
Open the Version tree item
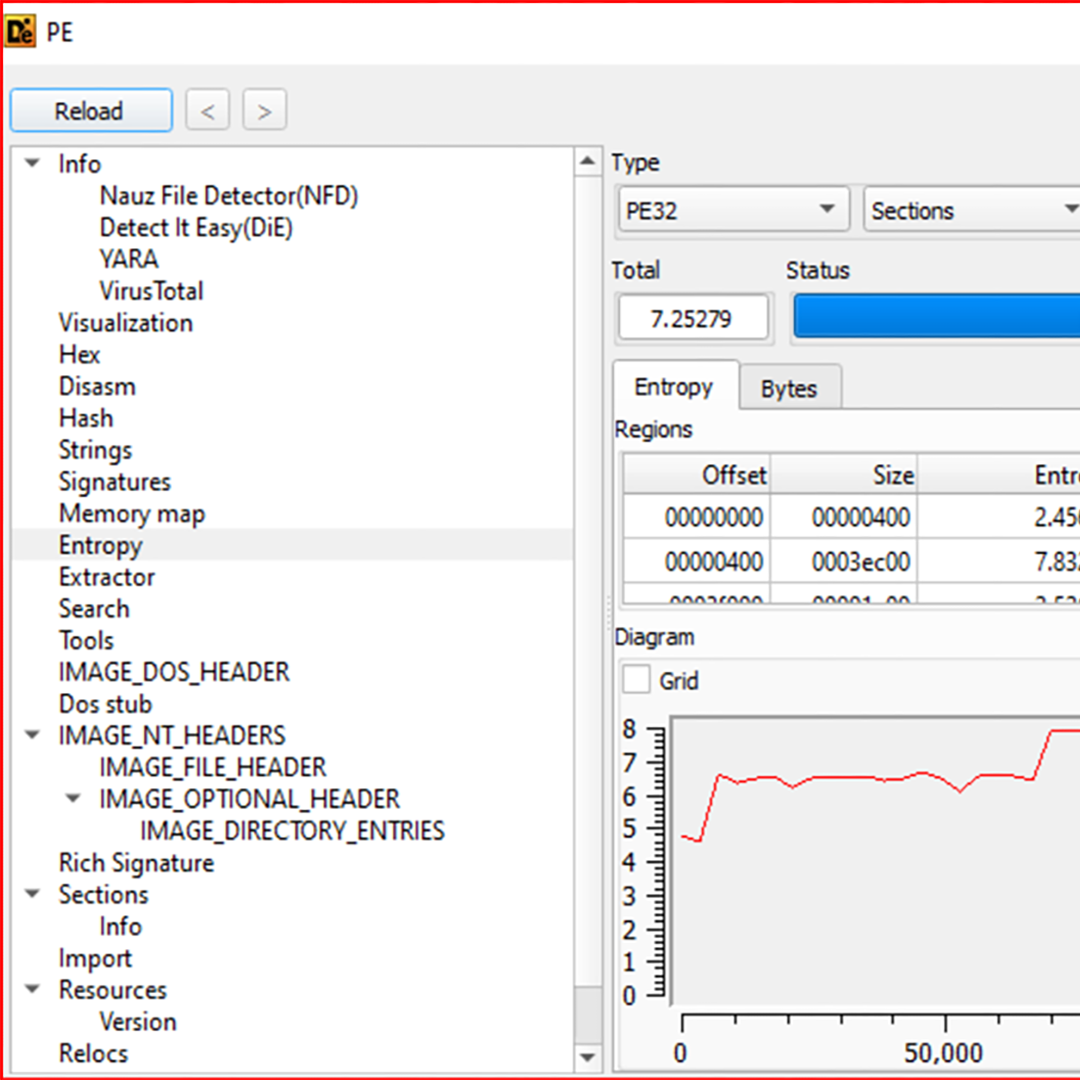pyautogui.click(x=138, y=1021)
